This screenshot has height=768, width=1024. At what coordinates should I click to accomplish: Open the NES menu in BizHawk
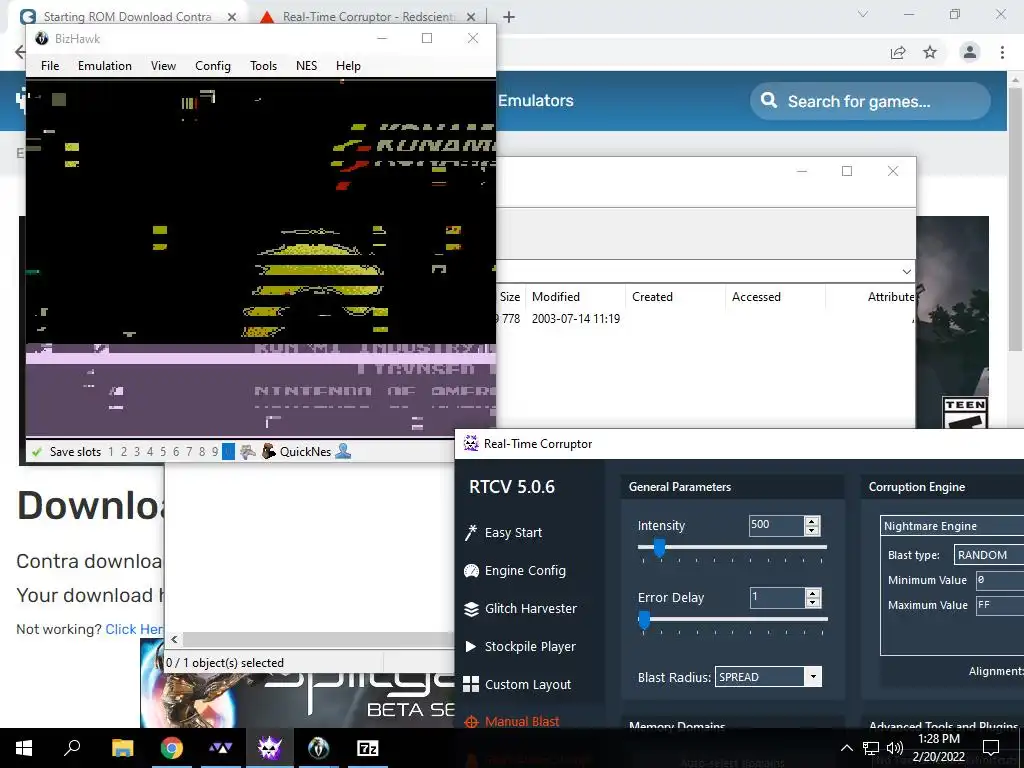tap(306, 65)
